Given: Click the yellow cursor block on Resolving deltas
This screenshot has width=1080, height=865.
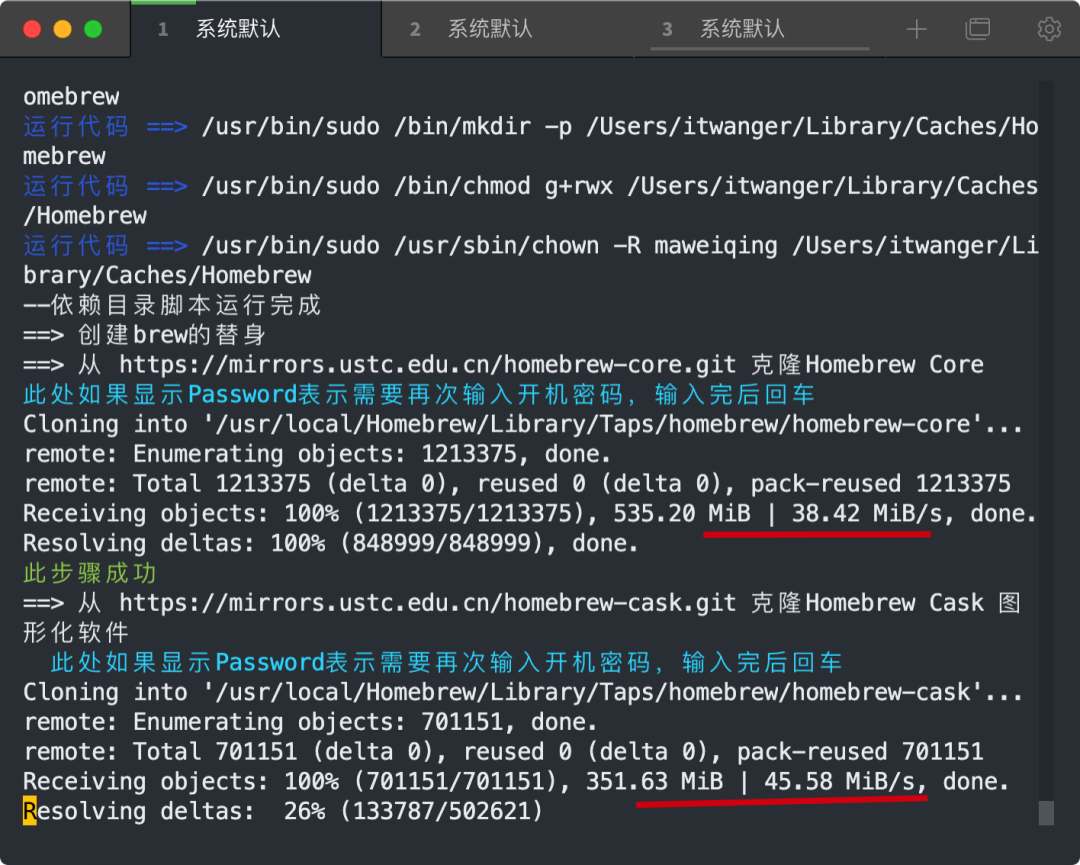Looking at the screenshot, I should pos(30,811).
